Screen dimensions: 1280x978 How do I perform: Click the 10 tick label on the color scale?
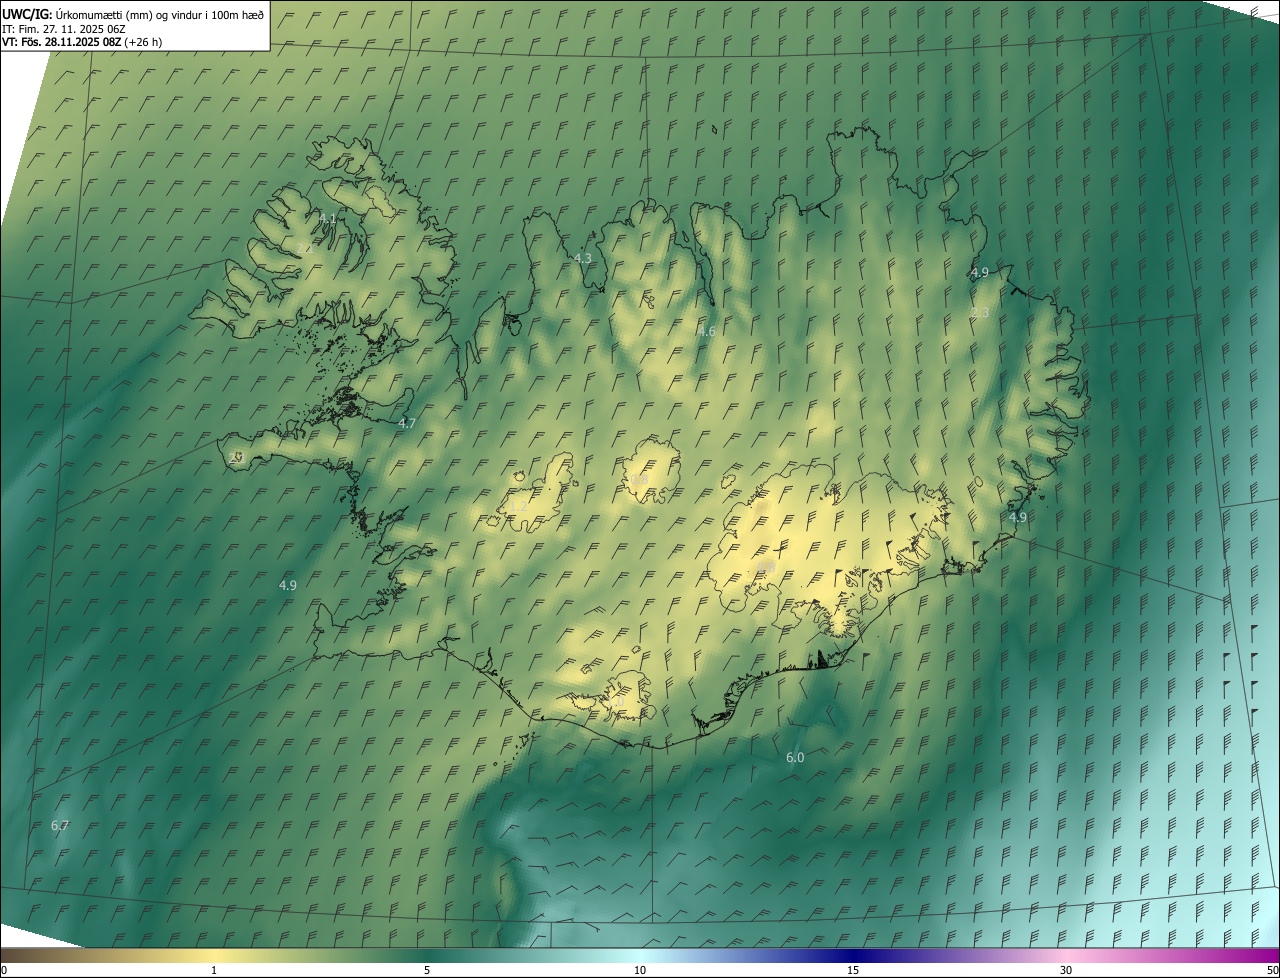coord(640,970)
